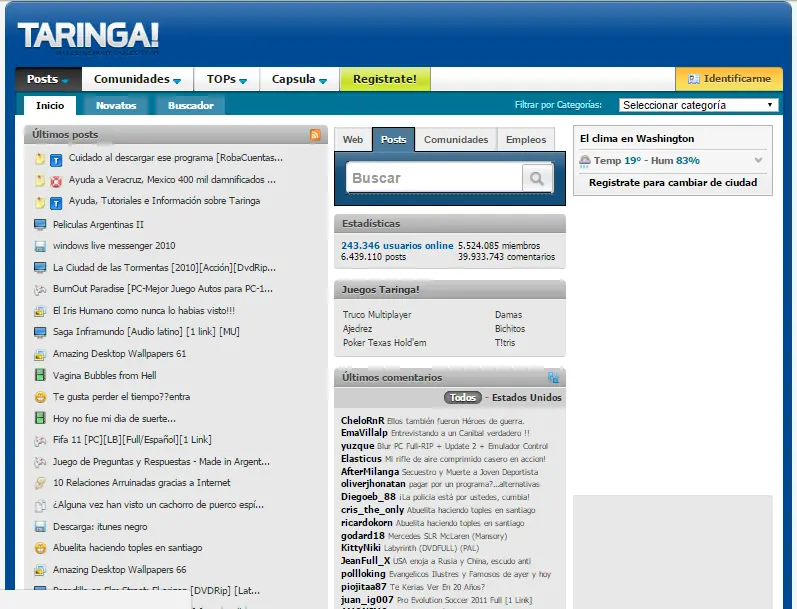This screenshot has width=797, height=609.
Task: Click the Identificarme user card icon
Action: click(x=693, y=79)
